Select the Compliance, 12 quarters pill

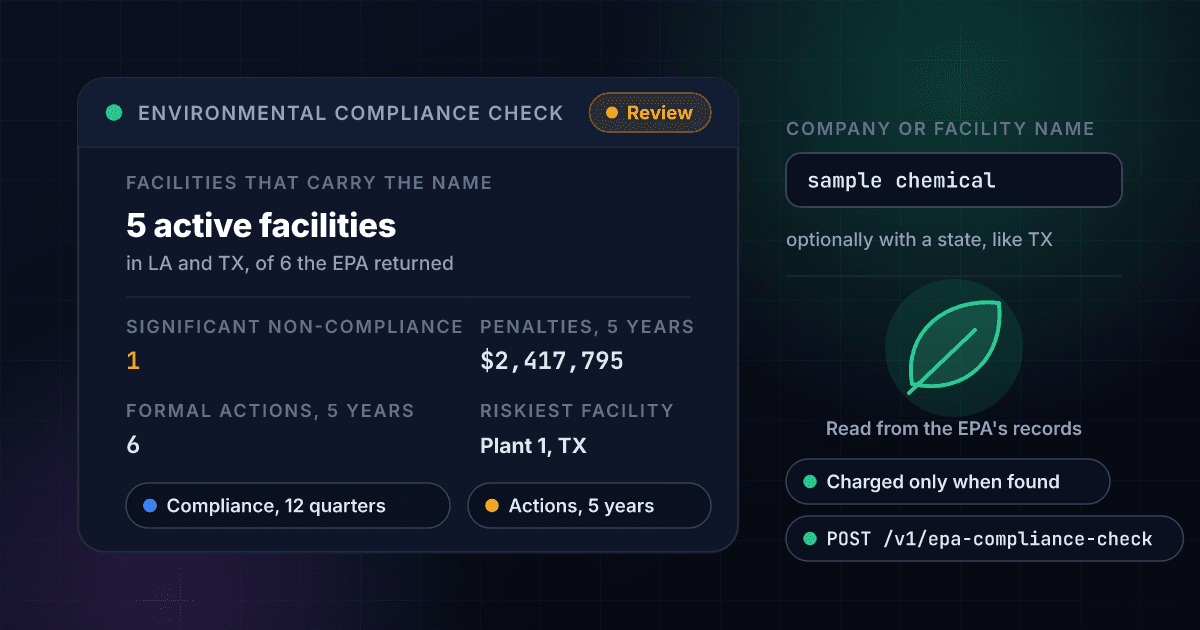click(x=288, y=506)
